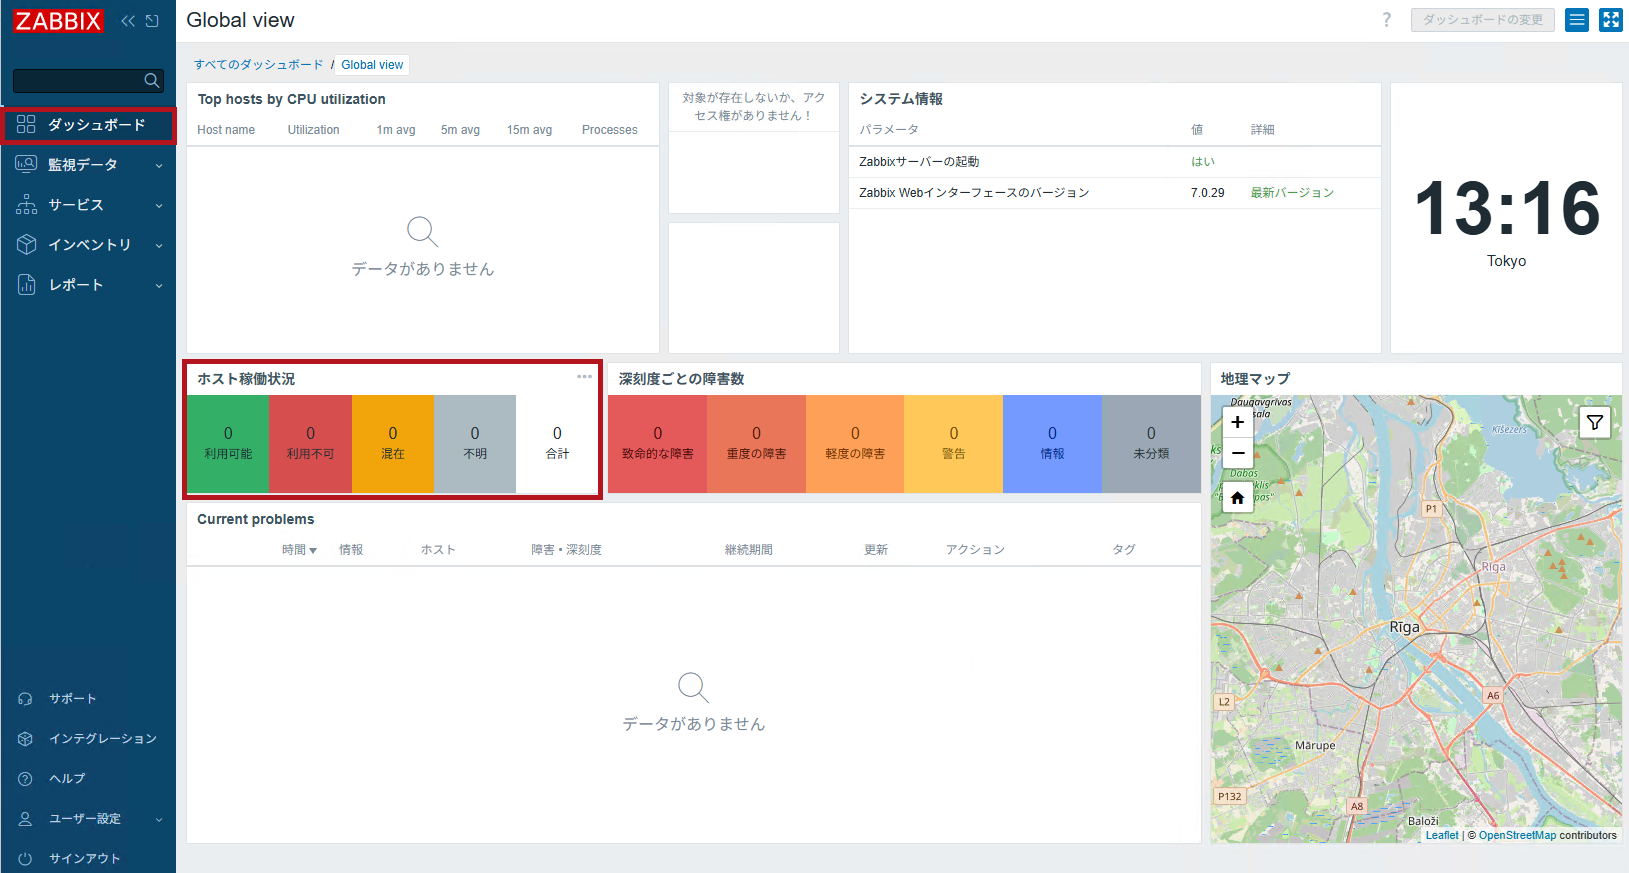
Task: Hide the sidebar with the arrow-box icon
Action: (152, 21)
